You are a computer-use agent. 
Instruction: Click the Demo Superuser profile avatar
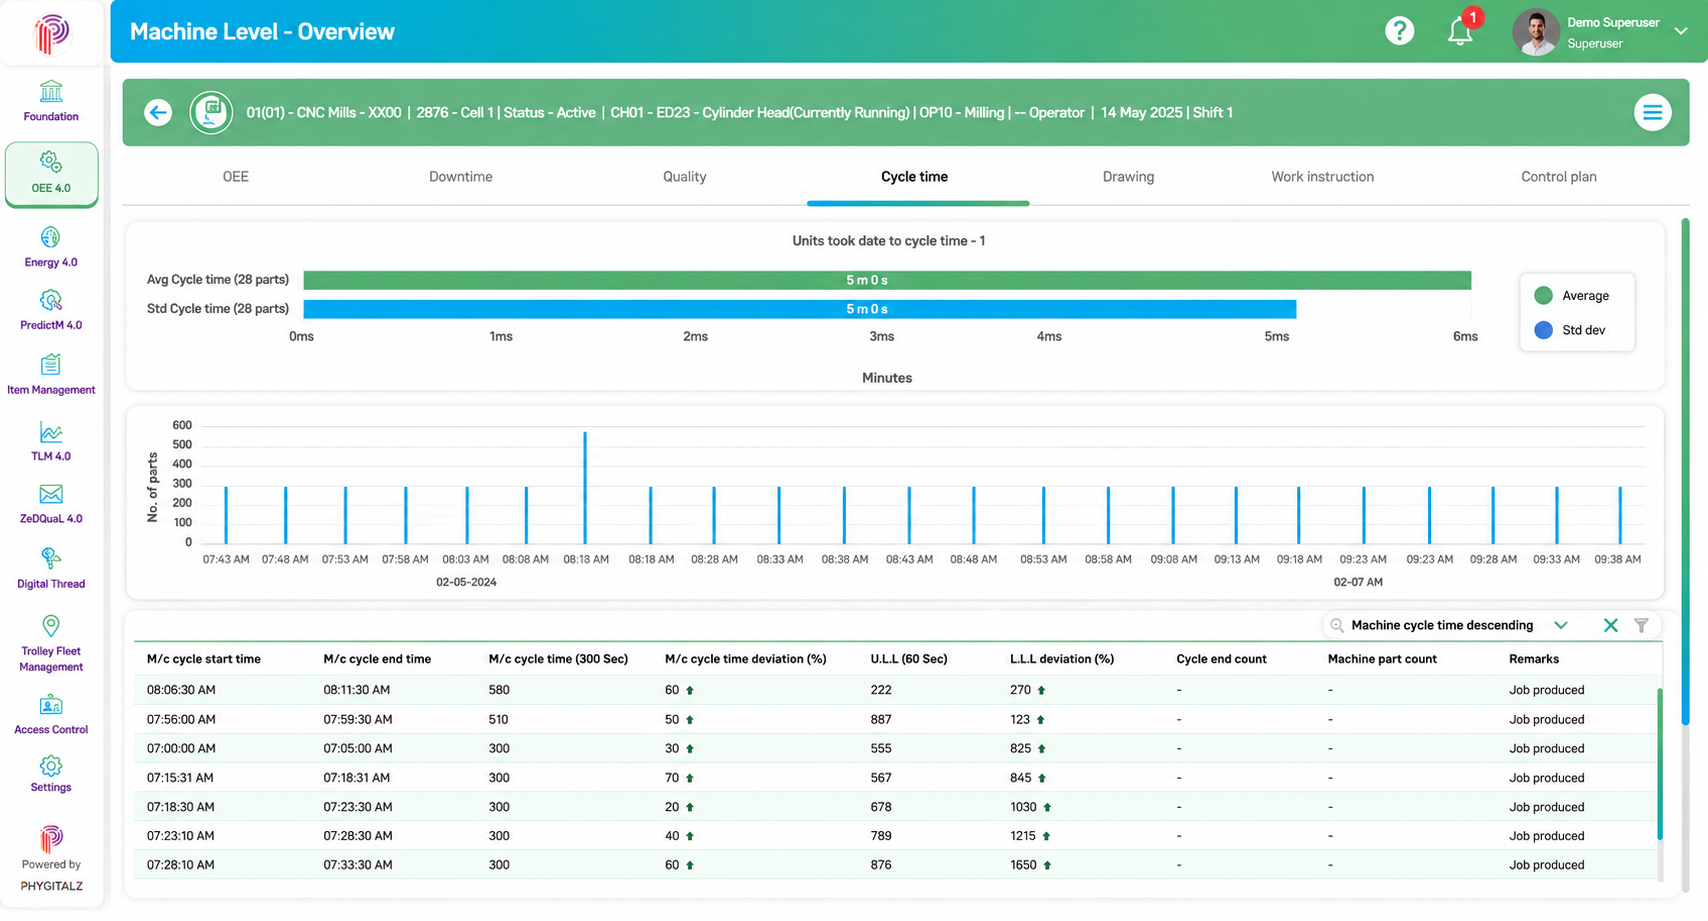click(1536, 32)
